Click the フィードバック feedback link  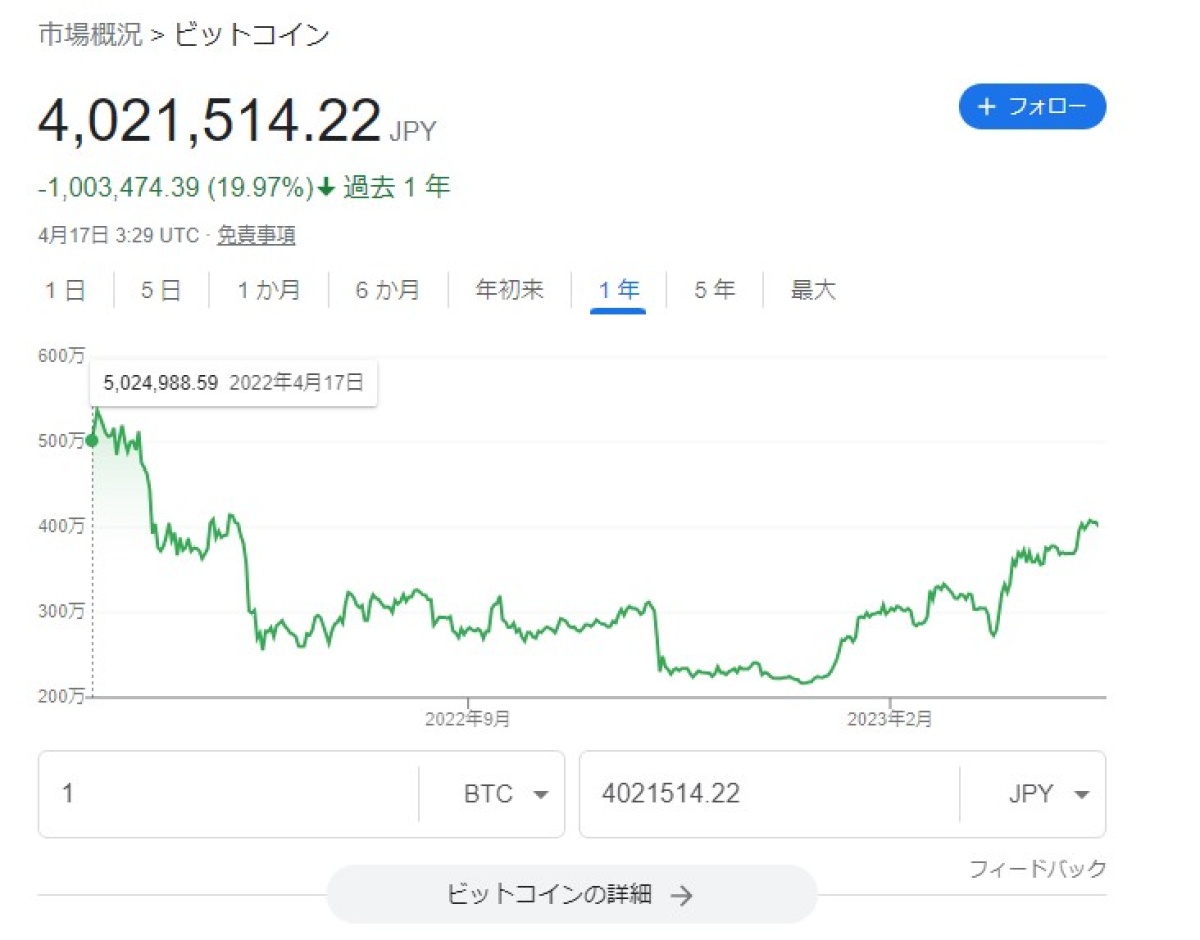tap(1038, 869)
